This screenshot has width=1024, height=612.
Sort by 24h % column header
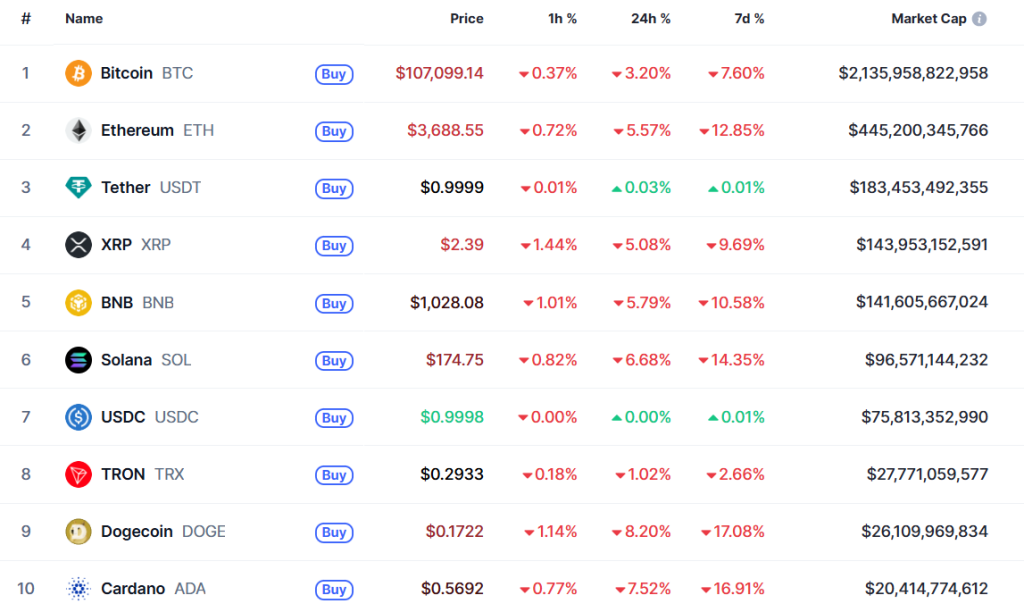coord(650,19)
